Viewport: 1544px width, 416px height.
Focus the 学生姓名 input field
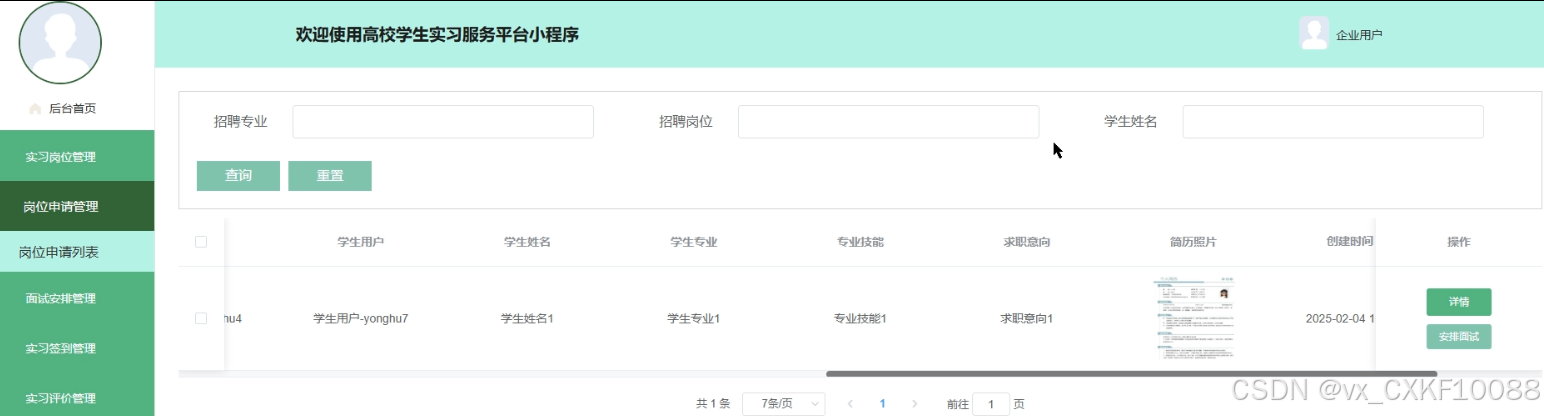[x=1333, y=121]
